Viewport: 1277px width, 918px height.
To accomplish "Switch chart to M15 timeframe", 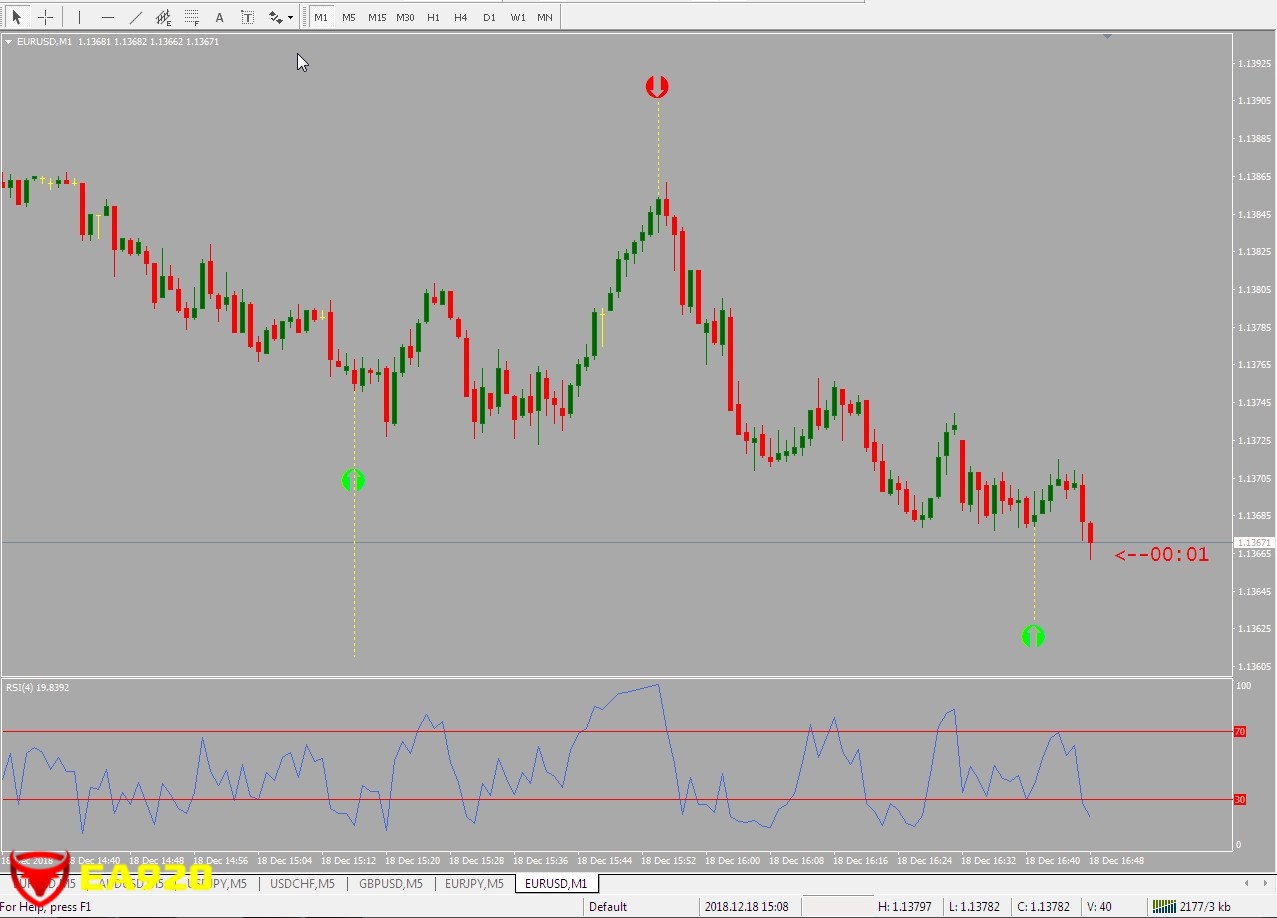I will point(377,17).
